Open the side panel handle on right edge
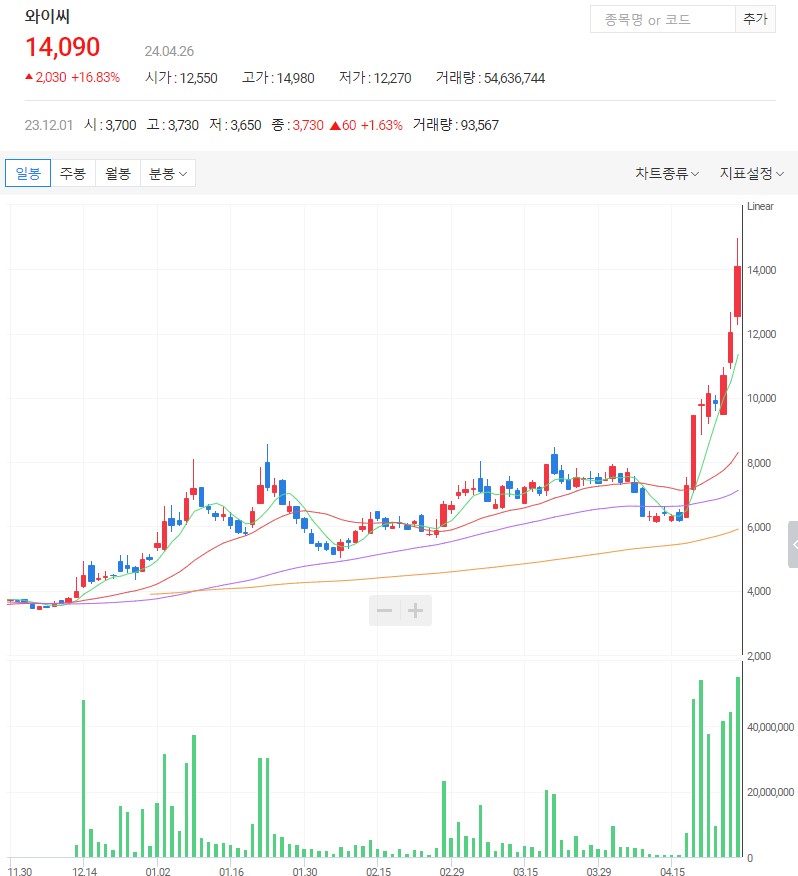This screenshot has height=876, width=798. [793, 545]
